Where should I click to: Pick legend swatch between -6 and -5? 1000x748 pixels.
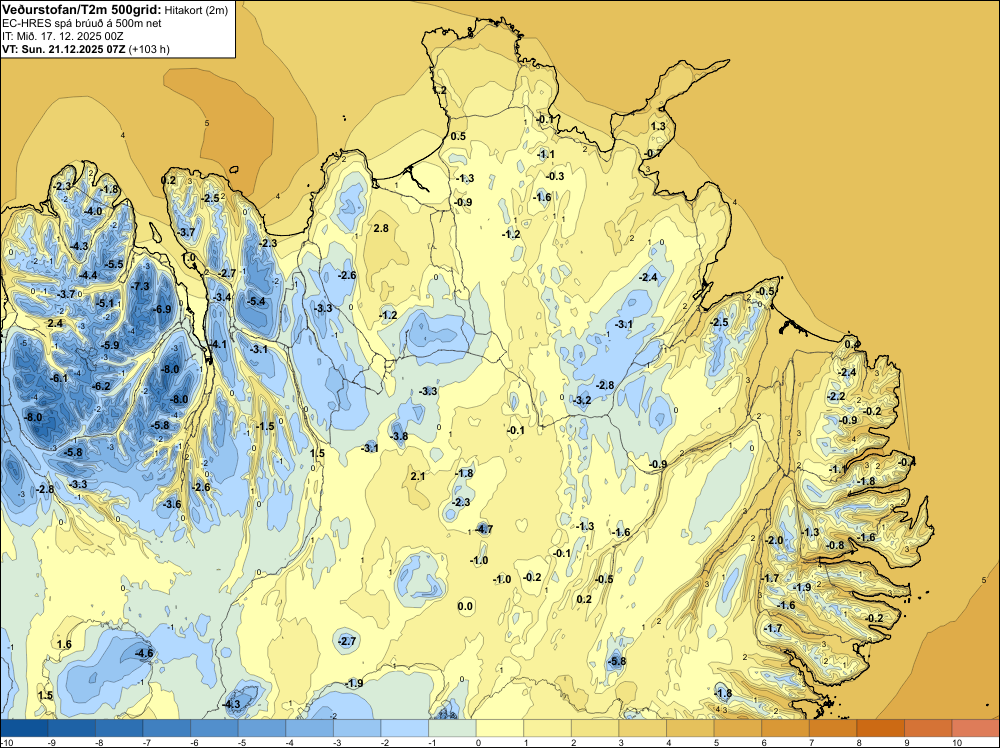click(214, 728)
